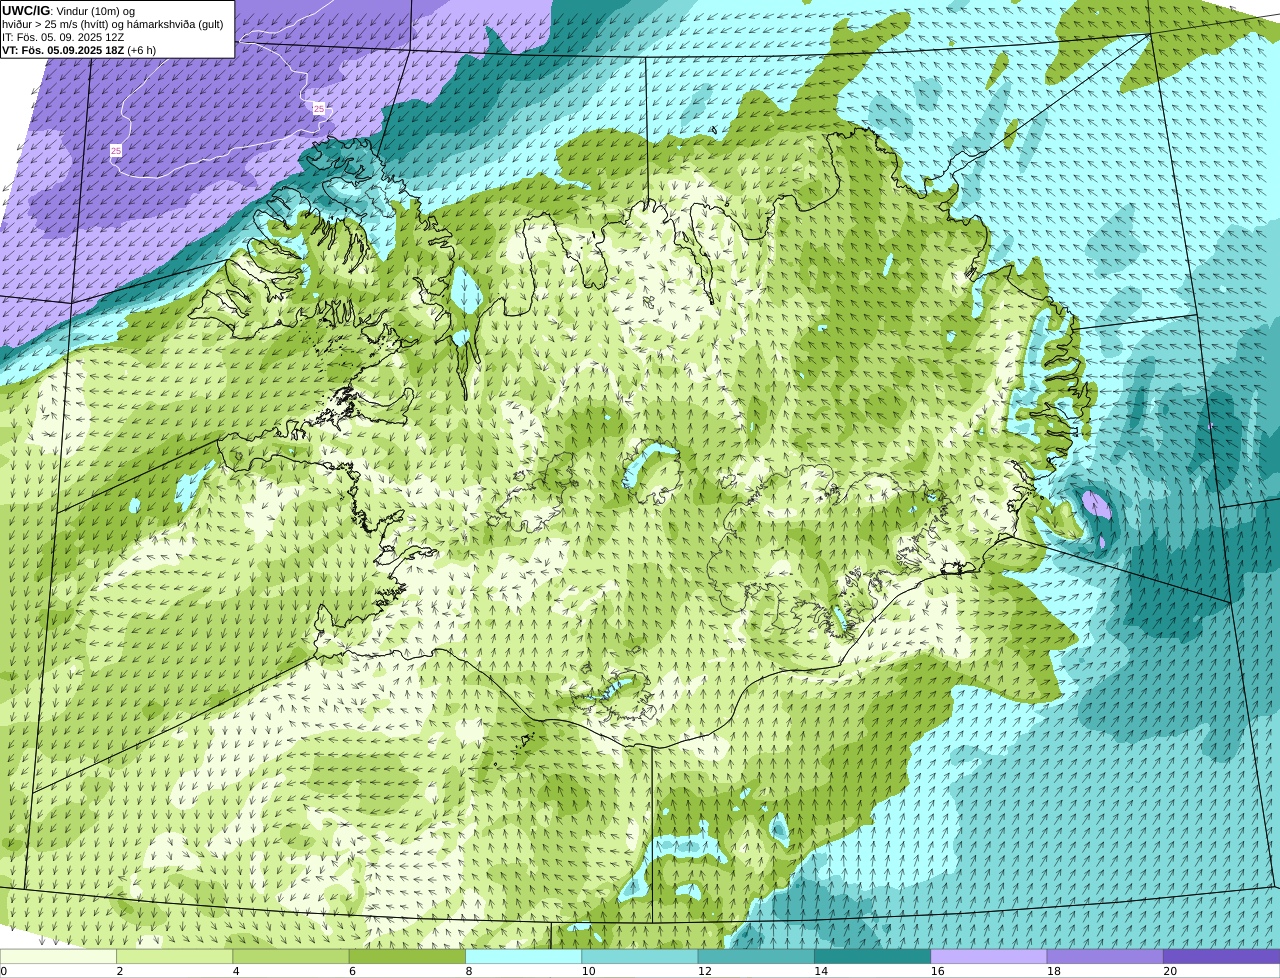Click the lavender 16–18 m/s legend swatch
This screenshot has height=978, width=1280.
989,956
